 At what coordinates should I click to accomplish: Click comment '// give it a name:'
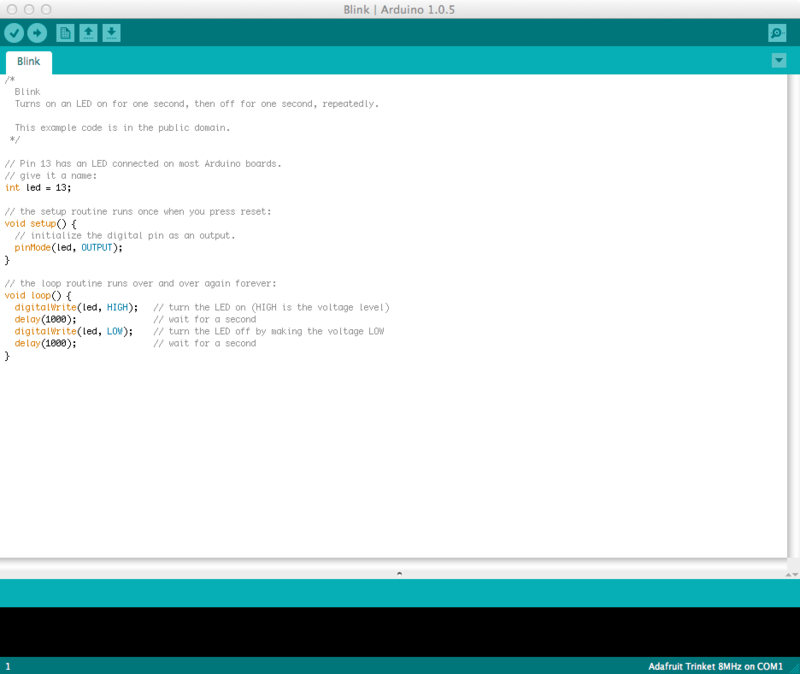tap(51, 176)
